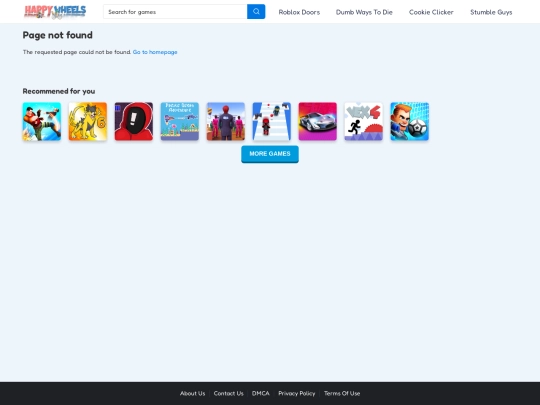Open the pixel airplane adventure game thumbnail
The height and width of the screenshot is (405, 540).
tap(180, 121)
